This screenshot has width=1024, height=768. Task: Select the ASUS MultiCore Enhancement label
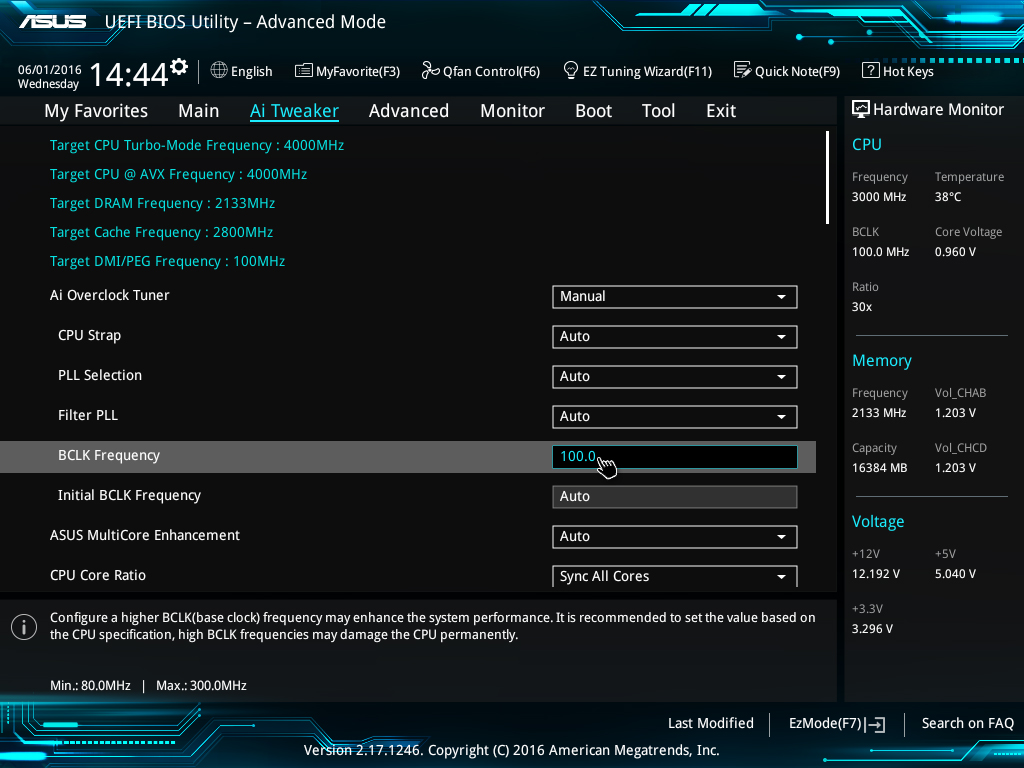point(145,535)
